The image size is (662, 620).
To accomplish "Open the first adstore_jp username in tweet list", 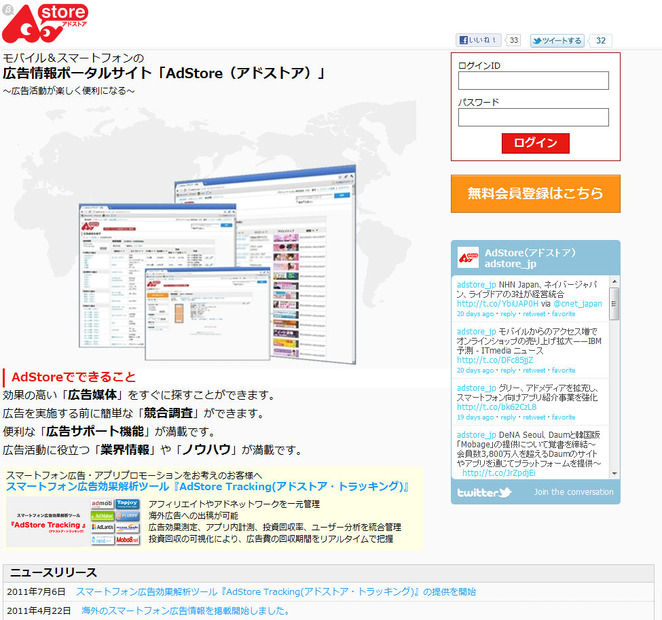I will 476,285.
